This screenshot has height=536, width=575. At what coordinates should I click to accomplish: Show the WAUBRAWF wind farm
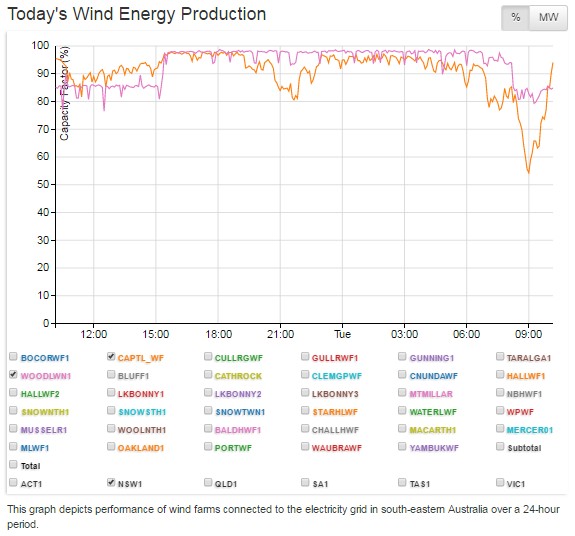305,446
